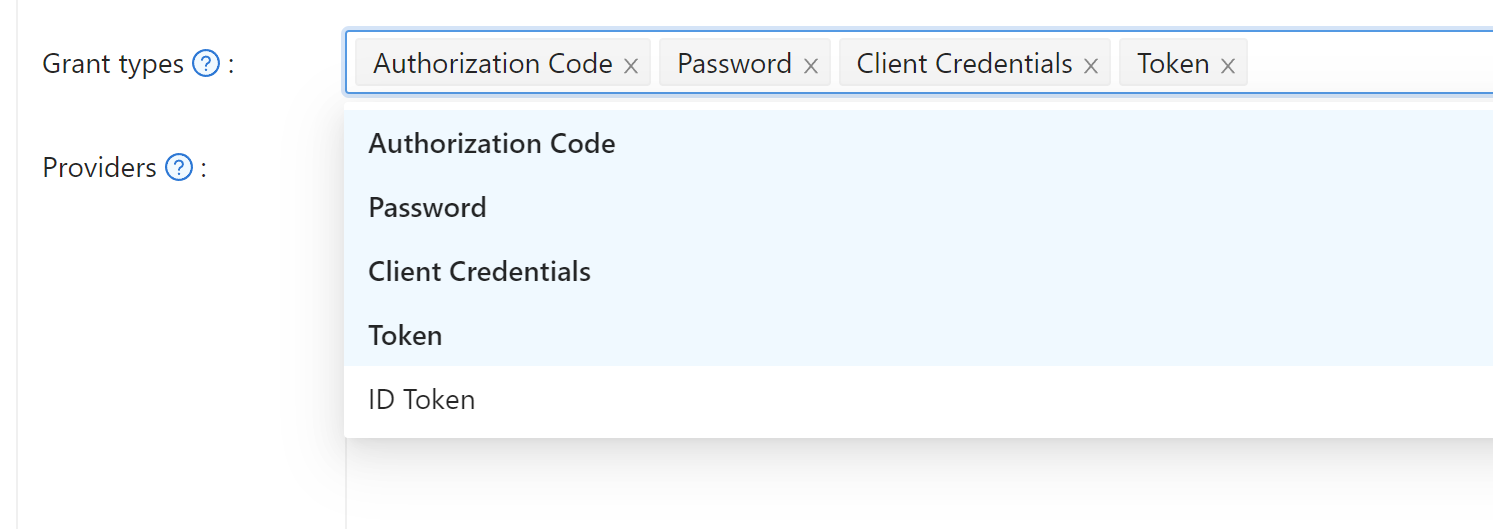Click the Grant types field label
Image resolution: width=1493 pixels, height=529 pixels.
[x=113, y=64]
